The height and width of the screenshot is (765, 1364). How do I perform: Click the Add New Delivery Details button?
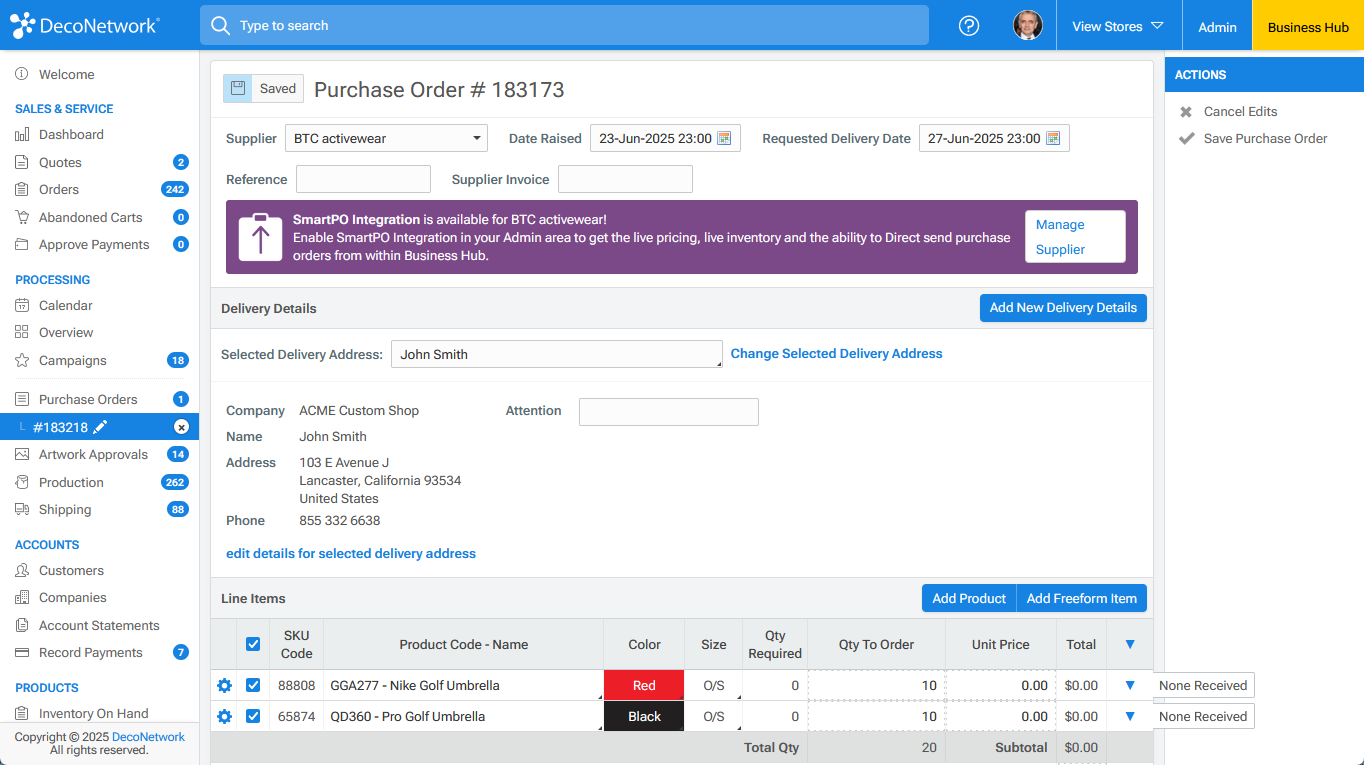[x=1063, y=307]
